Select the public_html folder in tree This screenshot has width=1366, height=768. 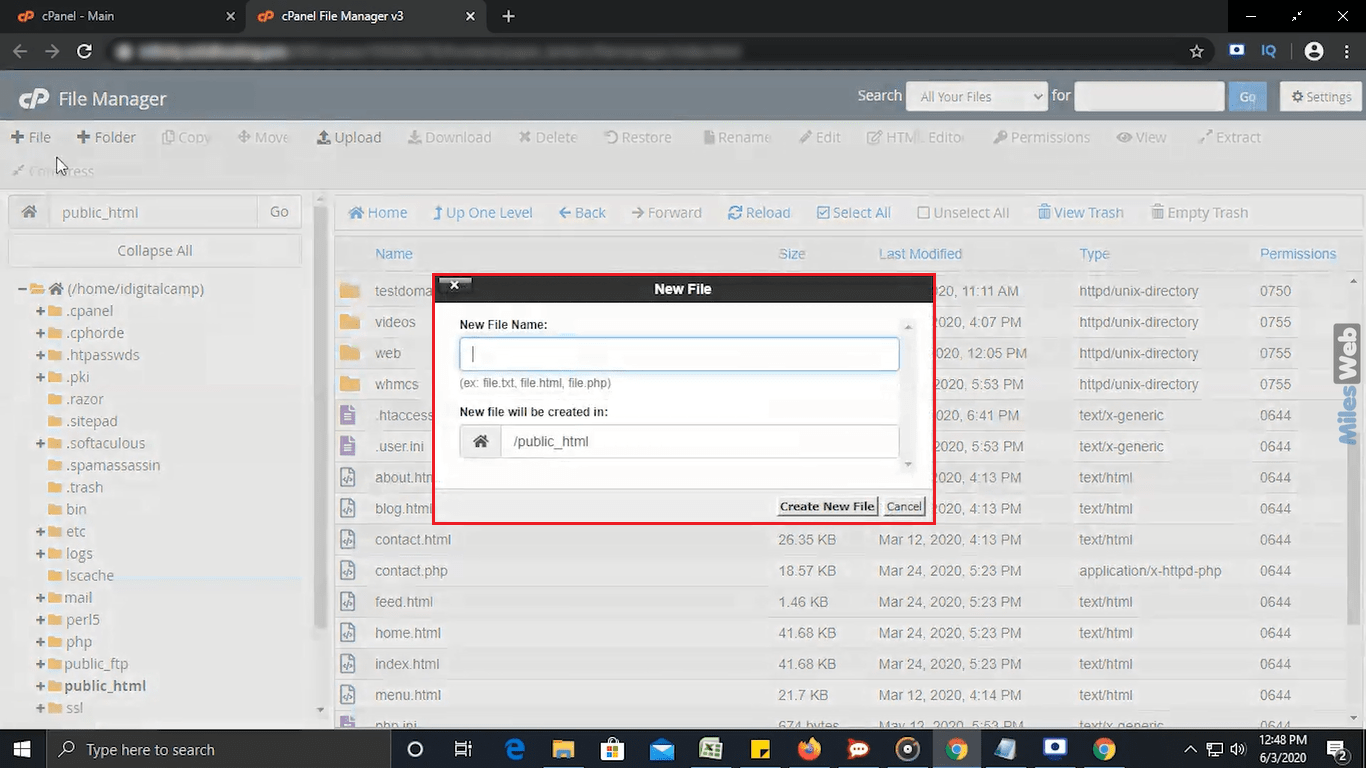click(x=105, y=685)
